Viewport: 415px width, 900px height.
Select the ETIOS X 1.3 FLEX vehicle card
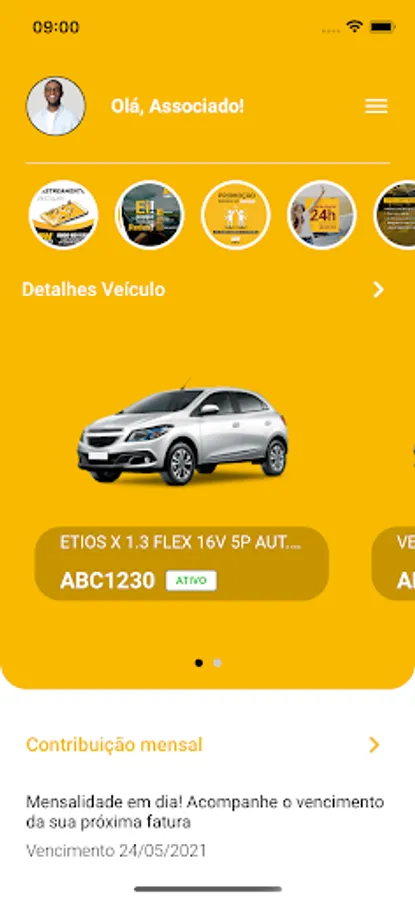click(x=181, y=563)
